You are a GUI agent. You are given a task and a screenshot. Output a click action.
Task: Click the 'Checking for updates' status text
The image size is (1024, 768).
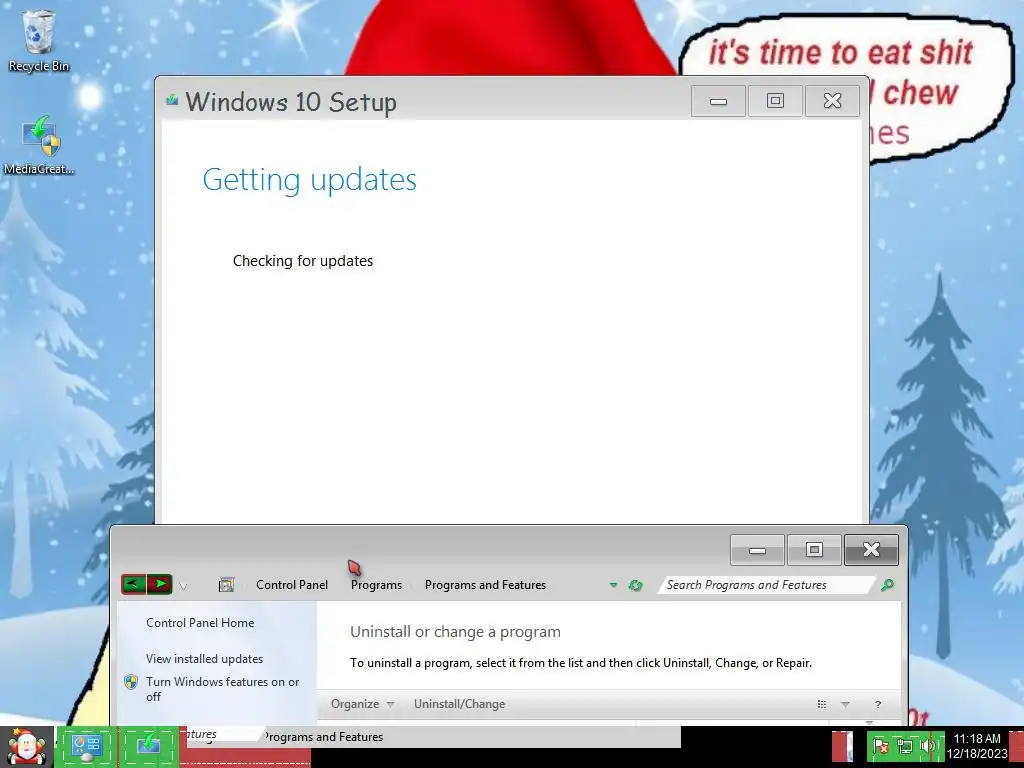tap(303, 261)
